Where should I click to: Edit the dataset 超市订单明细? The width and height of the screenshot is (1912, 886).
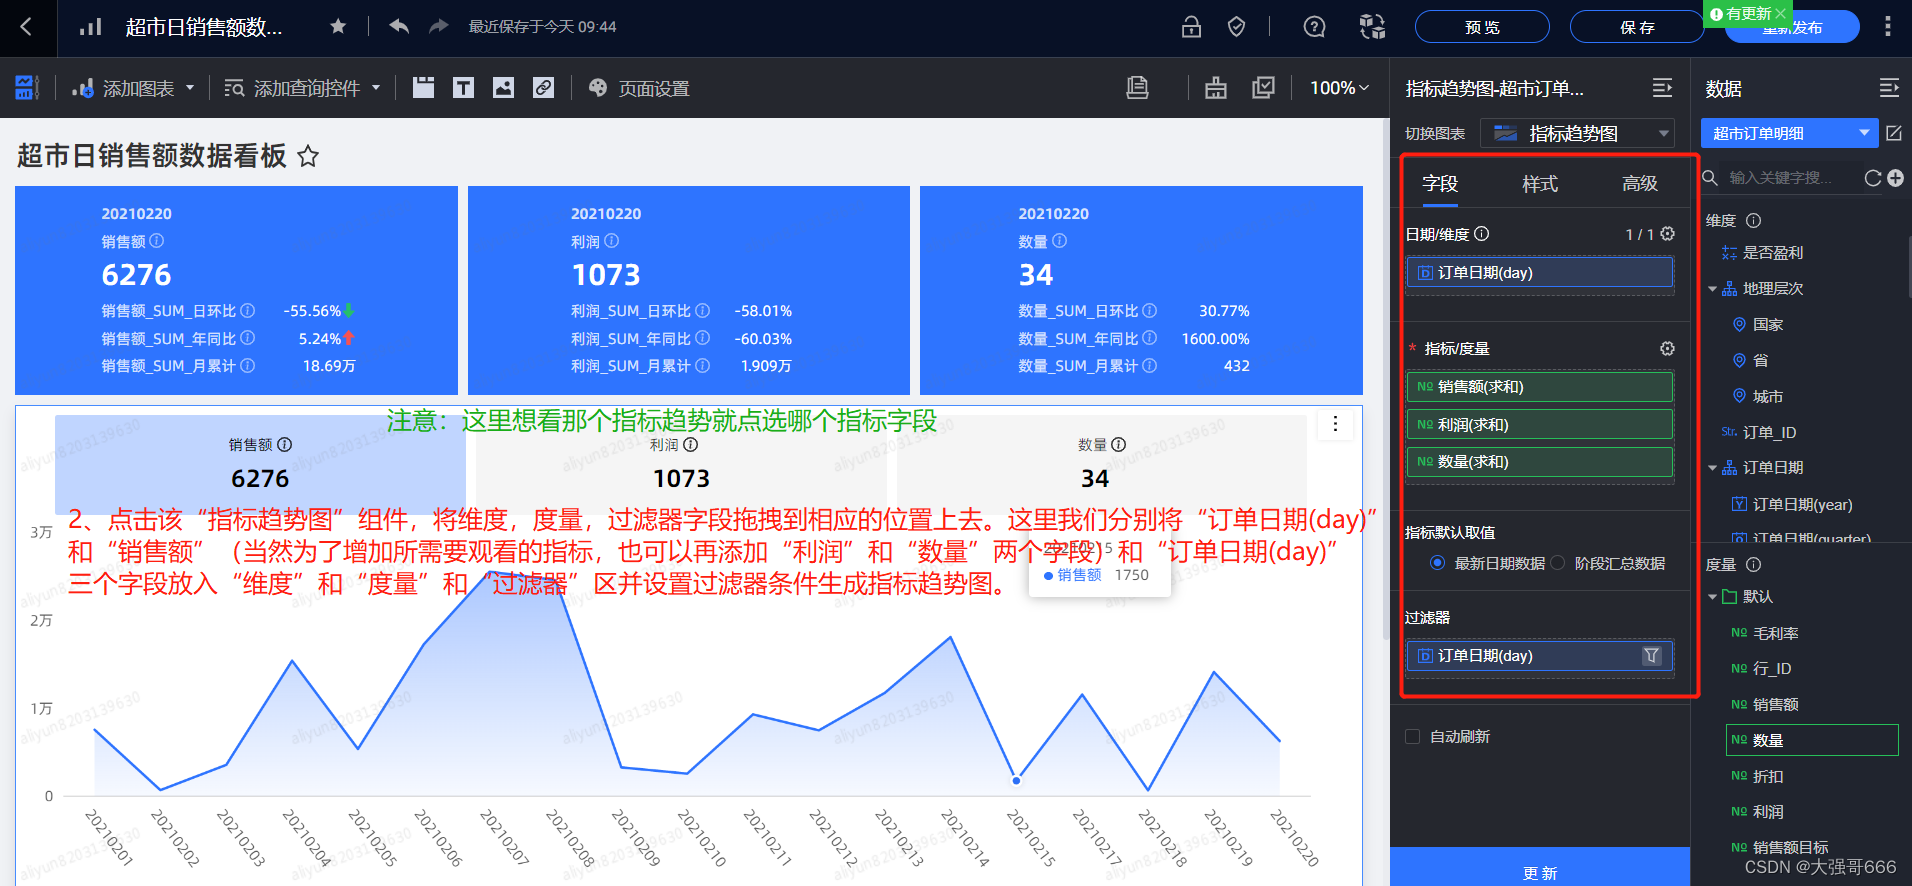(1894, 133)
